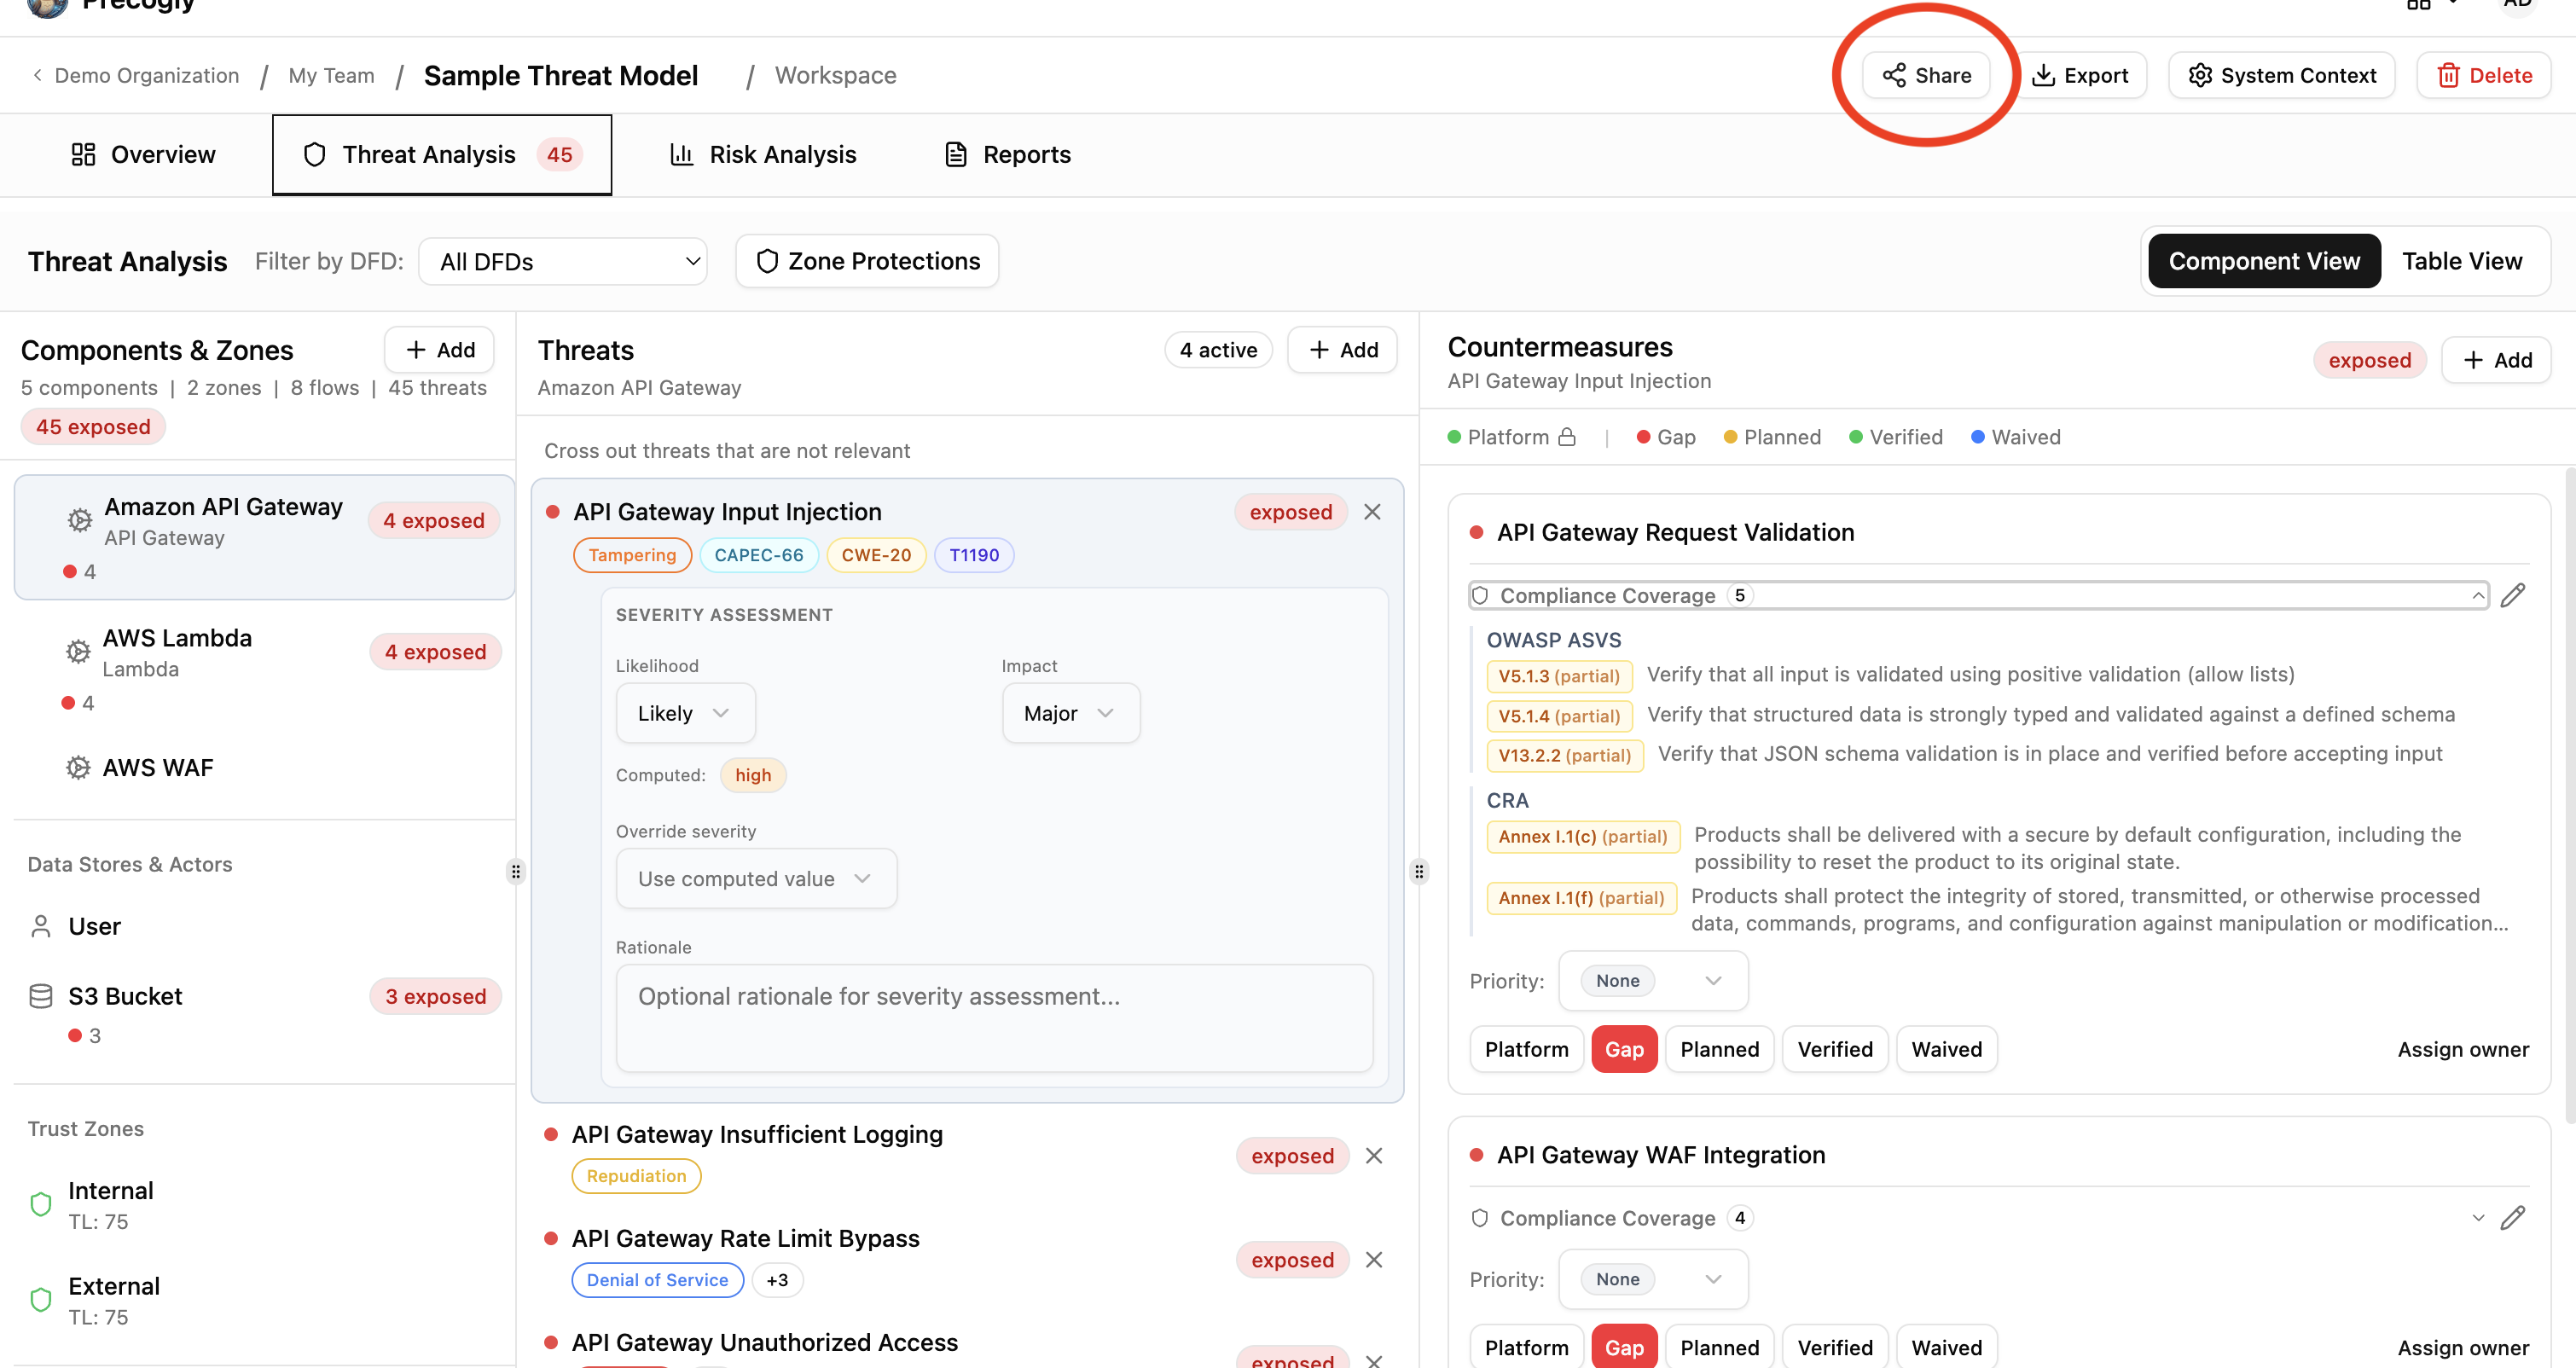This screenshot has height=1368, width=2576.
Task: Click the Tampering tag
Action: pyautogui.click(x=632, y=555)
